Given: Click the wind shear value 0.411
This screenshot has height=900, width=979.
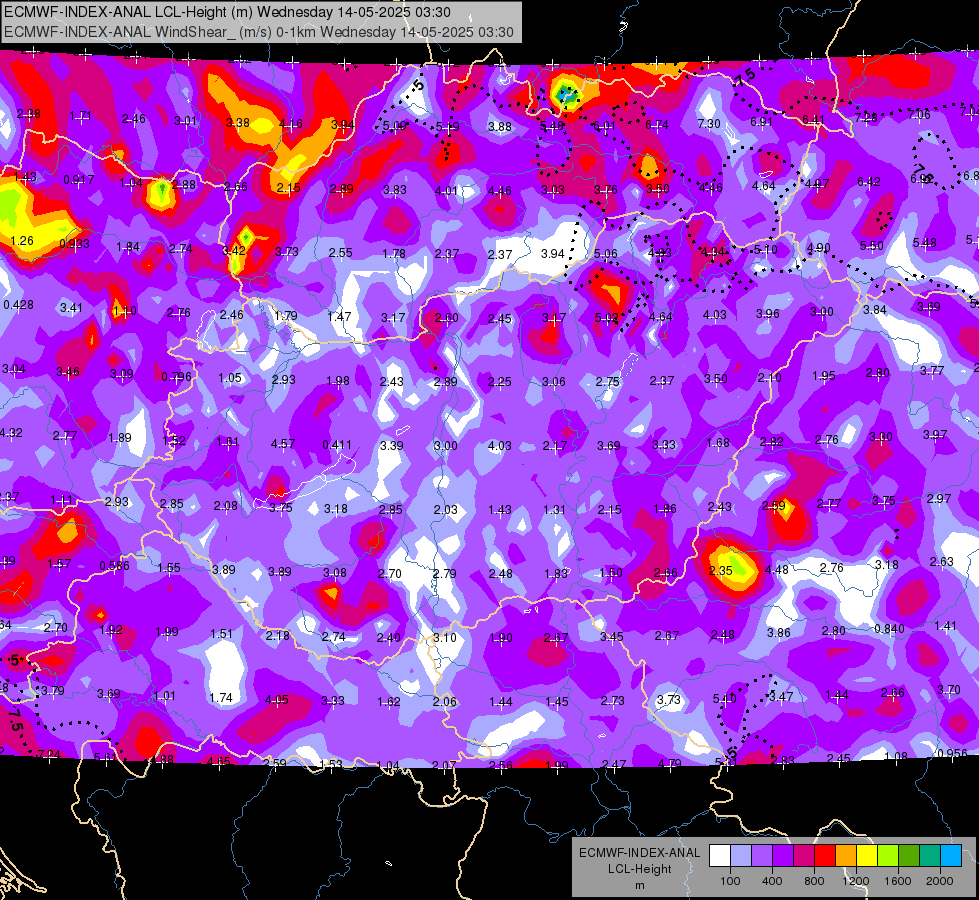Looking at the screenshot, I should pos(337,445).
